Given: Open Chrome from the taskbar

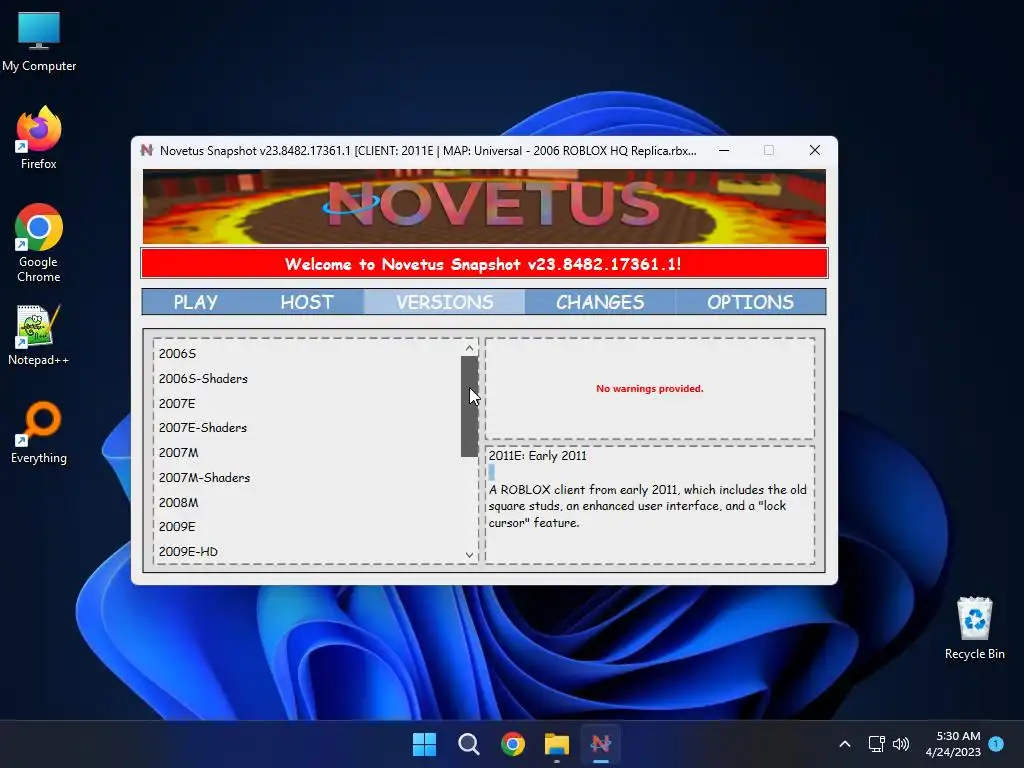Looking at the screenshot, I should pos(513,744).
